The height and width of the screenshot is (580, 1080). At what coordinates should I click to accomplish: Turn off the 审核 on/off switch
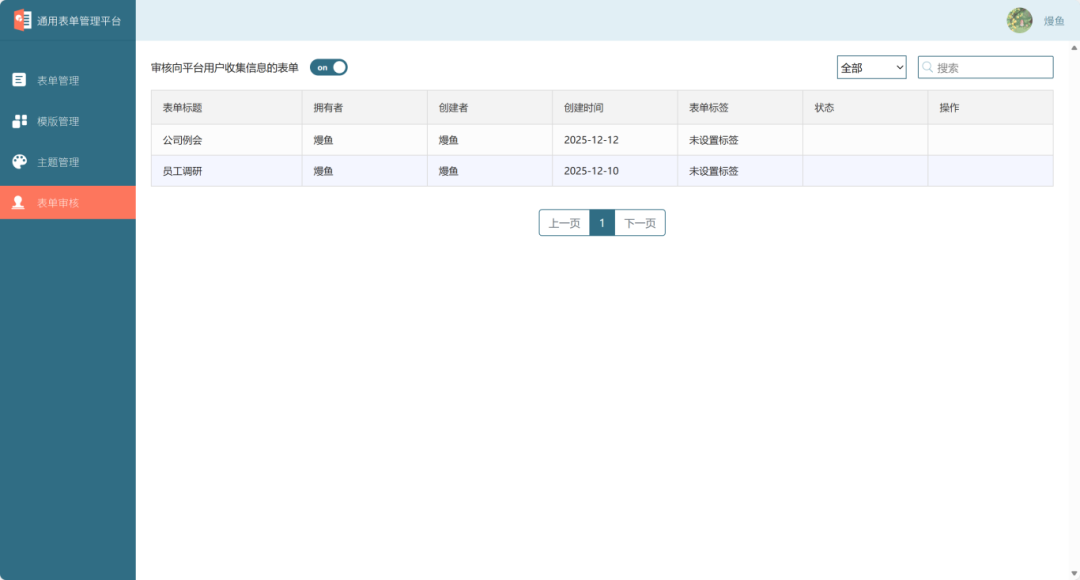click(x=328, y=67)
